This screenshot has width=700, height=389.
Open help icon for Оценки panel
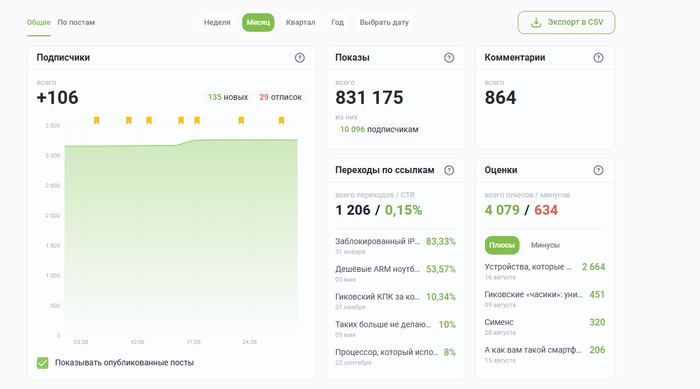click(598, 170)
